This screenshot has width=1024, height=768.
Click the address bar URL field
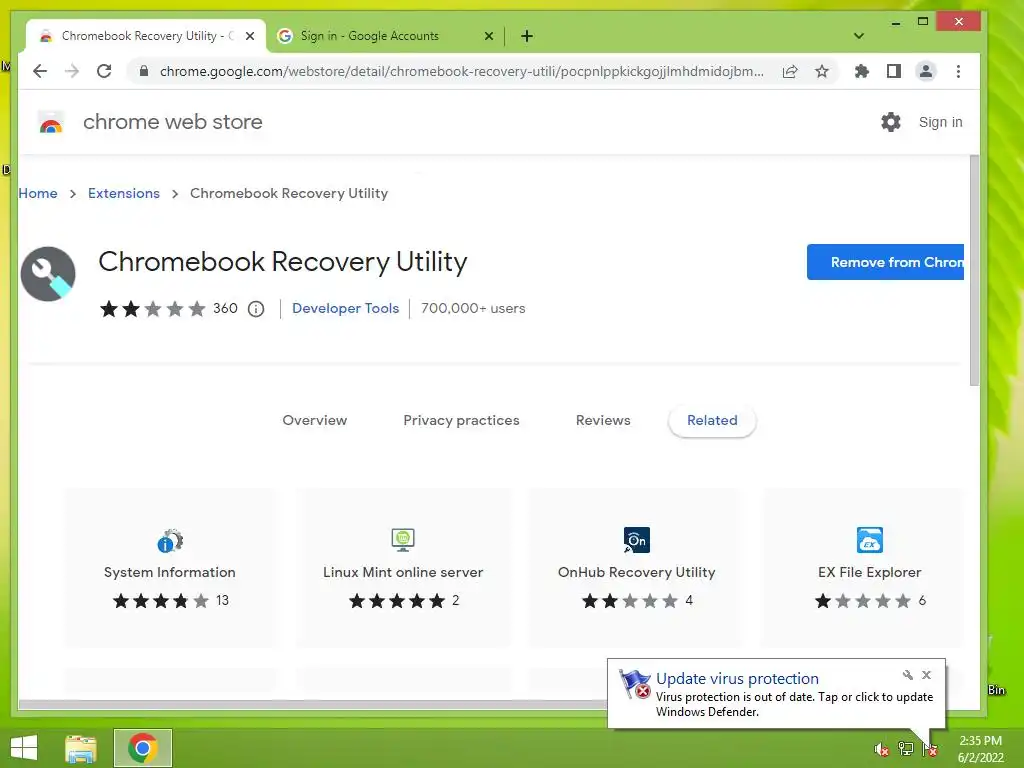(x=461, y=71)
